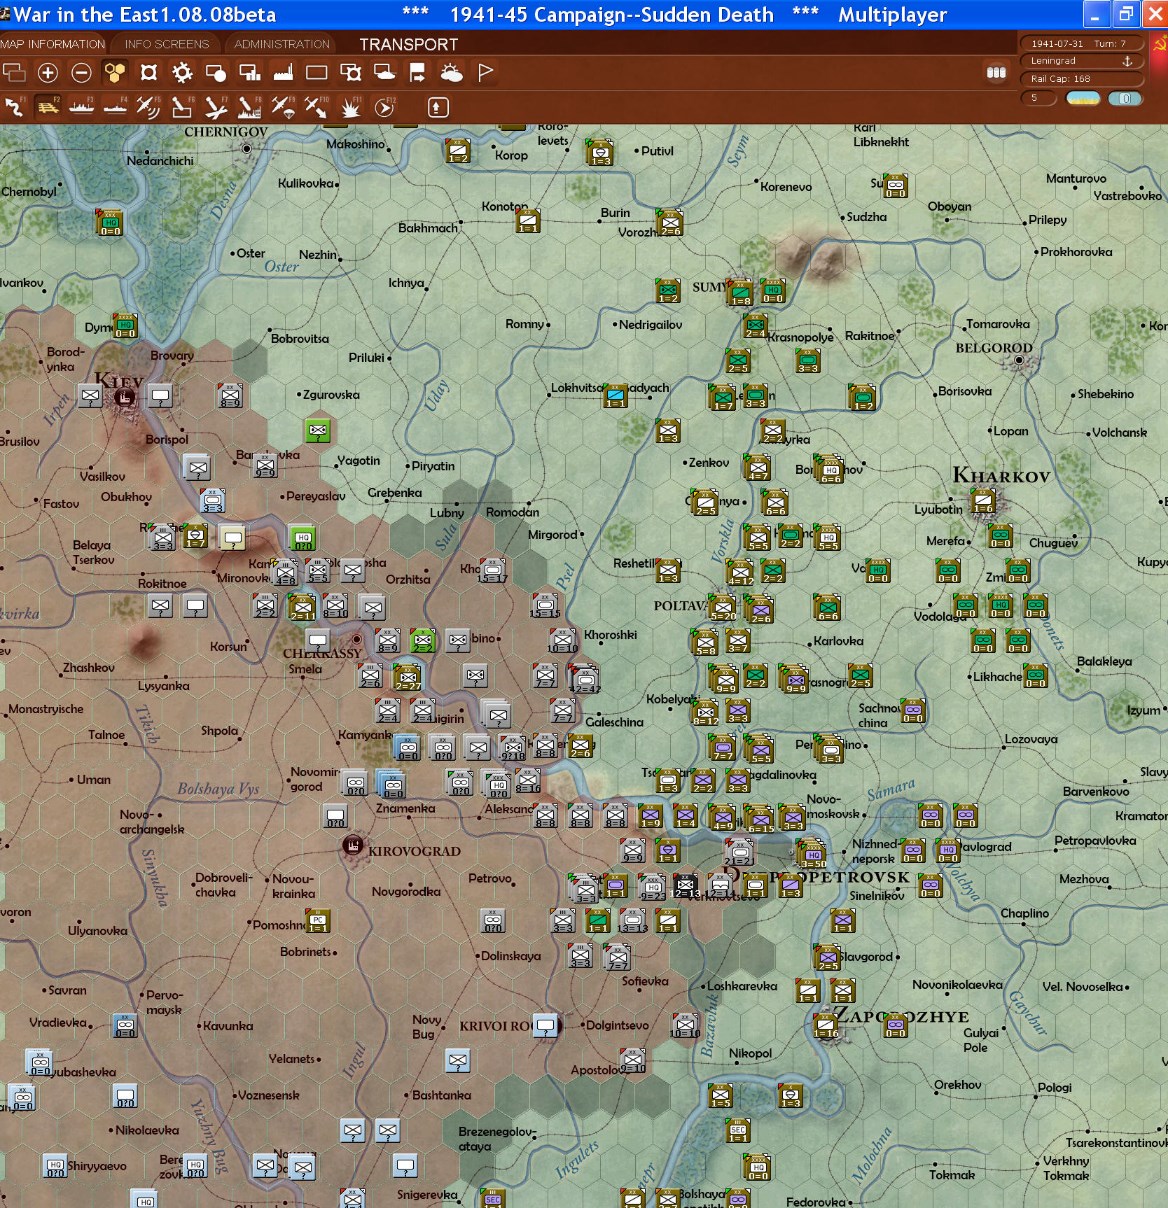Screen dimensions: 1168x1208
Task: Click the F12 circular arrow icon
Action: 384,107
